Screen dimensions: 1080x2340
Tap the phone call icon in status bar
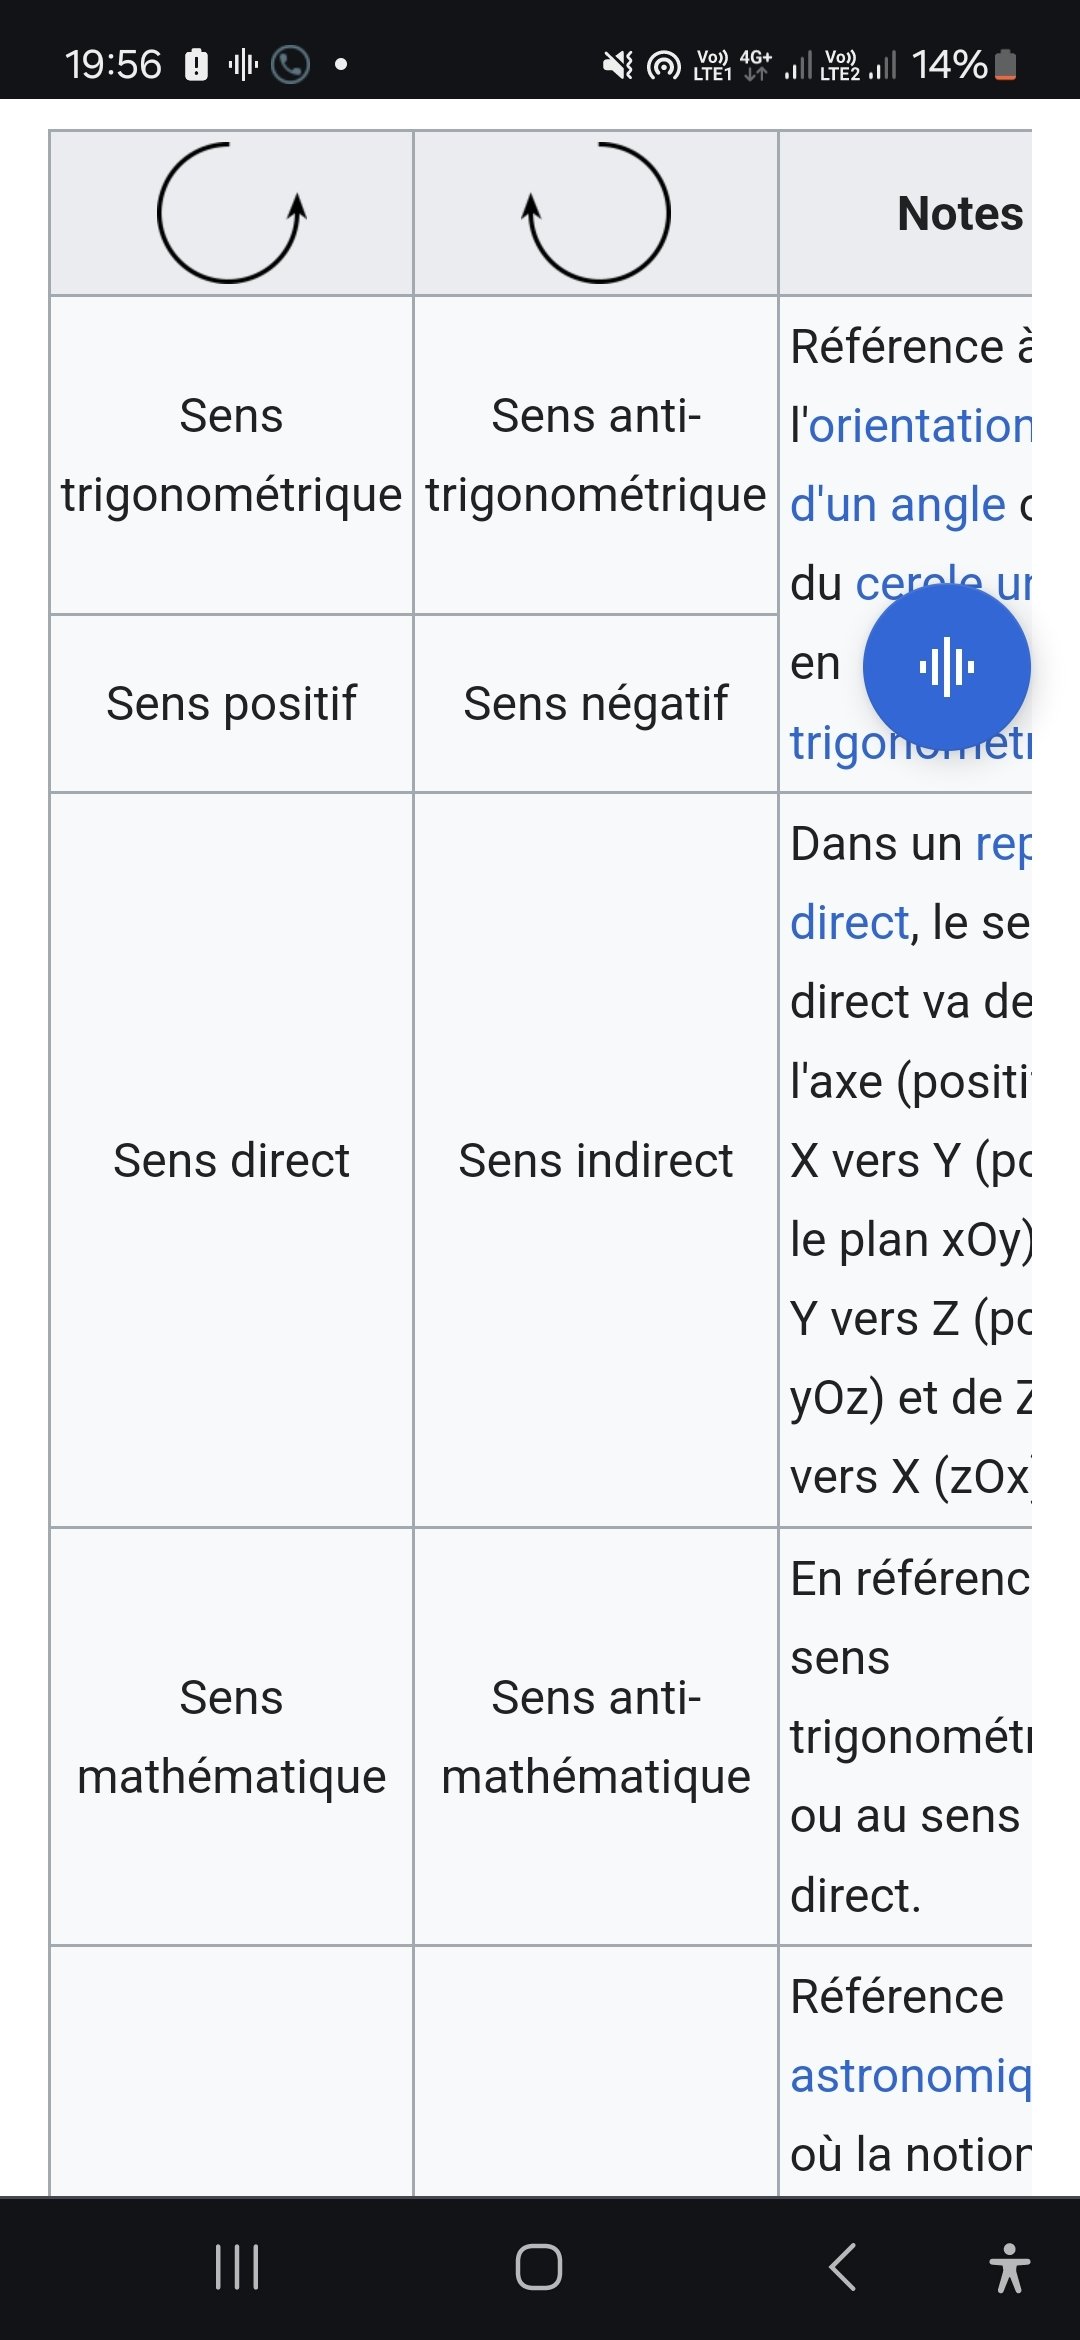pyautogui.click(x=290, y=65)
